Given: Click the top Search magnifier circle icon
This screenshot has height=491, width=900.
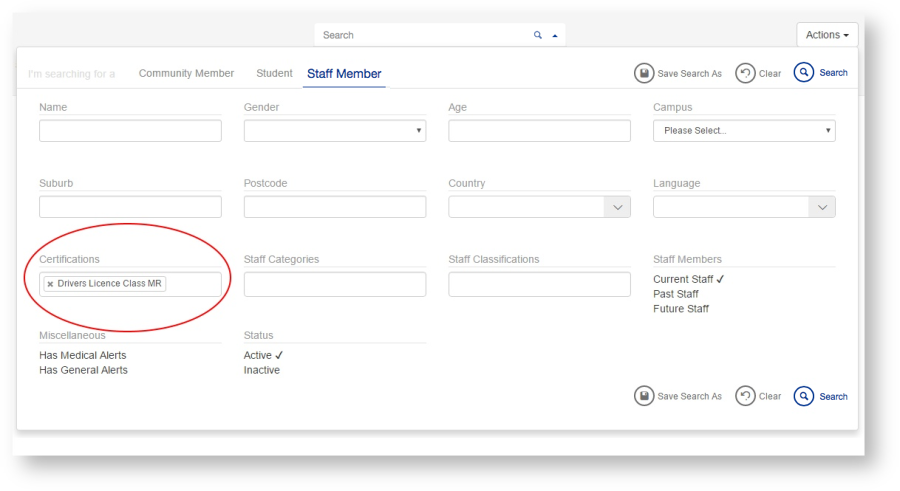Looking at the screenshot, I should click(804, 73).
